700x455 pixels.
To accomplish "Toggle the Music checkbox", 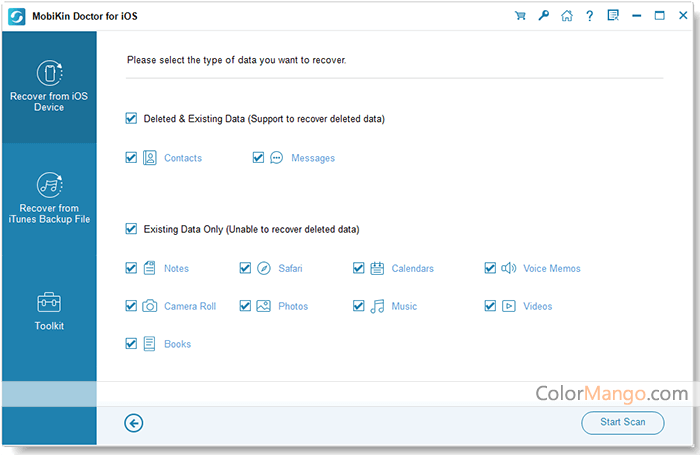I will coord(358,306).
